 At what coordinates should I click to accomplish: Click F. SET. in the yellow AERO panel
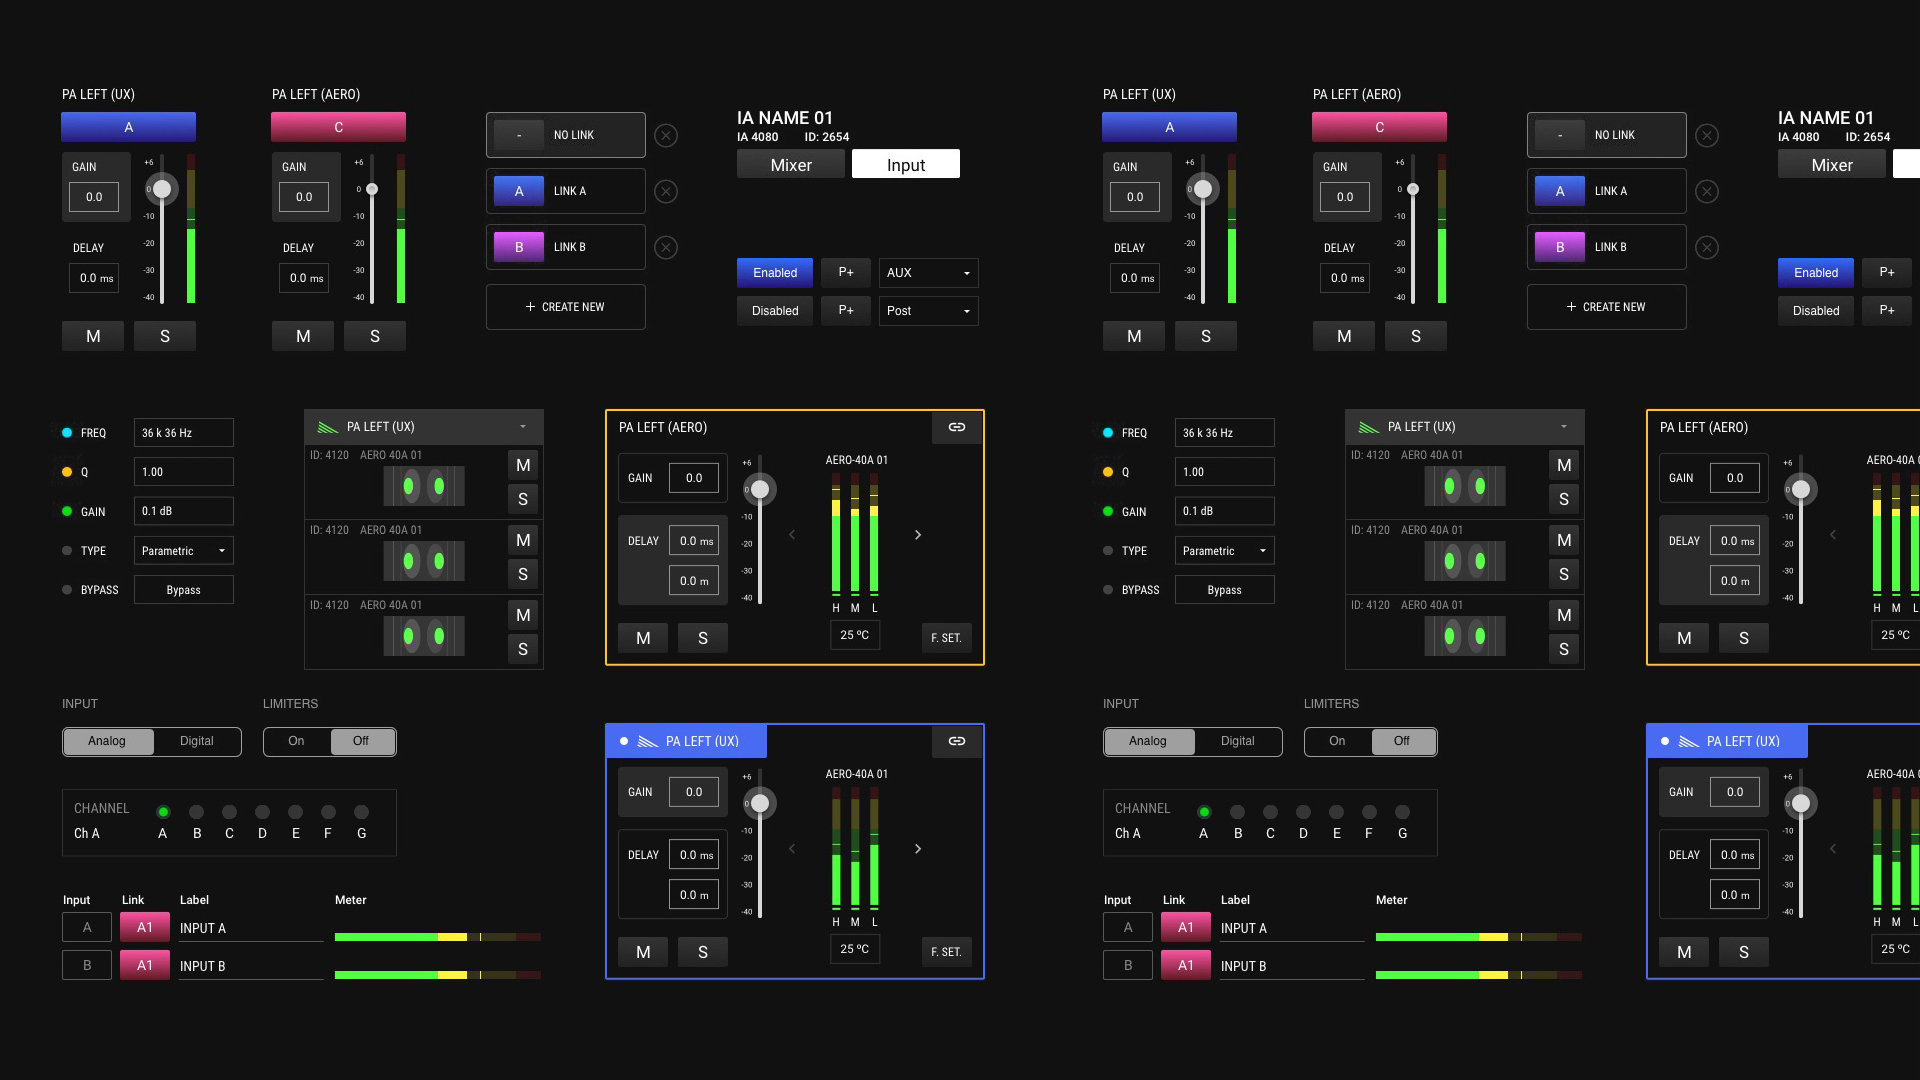946,638
